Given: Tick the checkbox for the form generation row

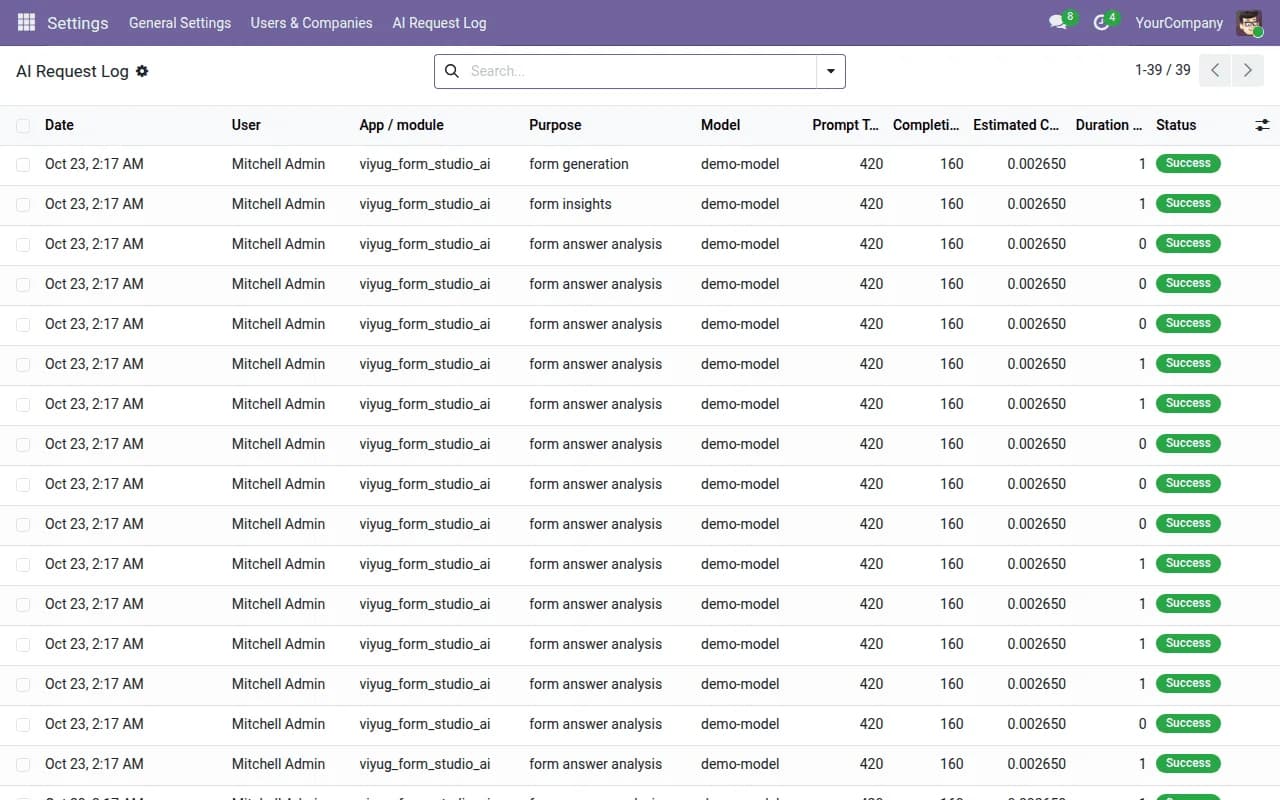Looking at the screenshot, I should [23, 165].
